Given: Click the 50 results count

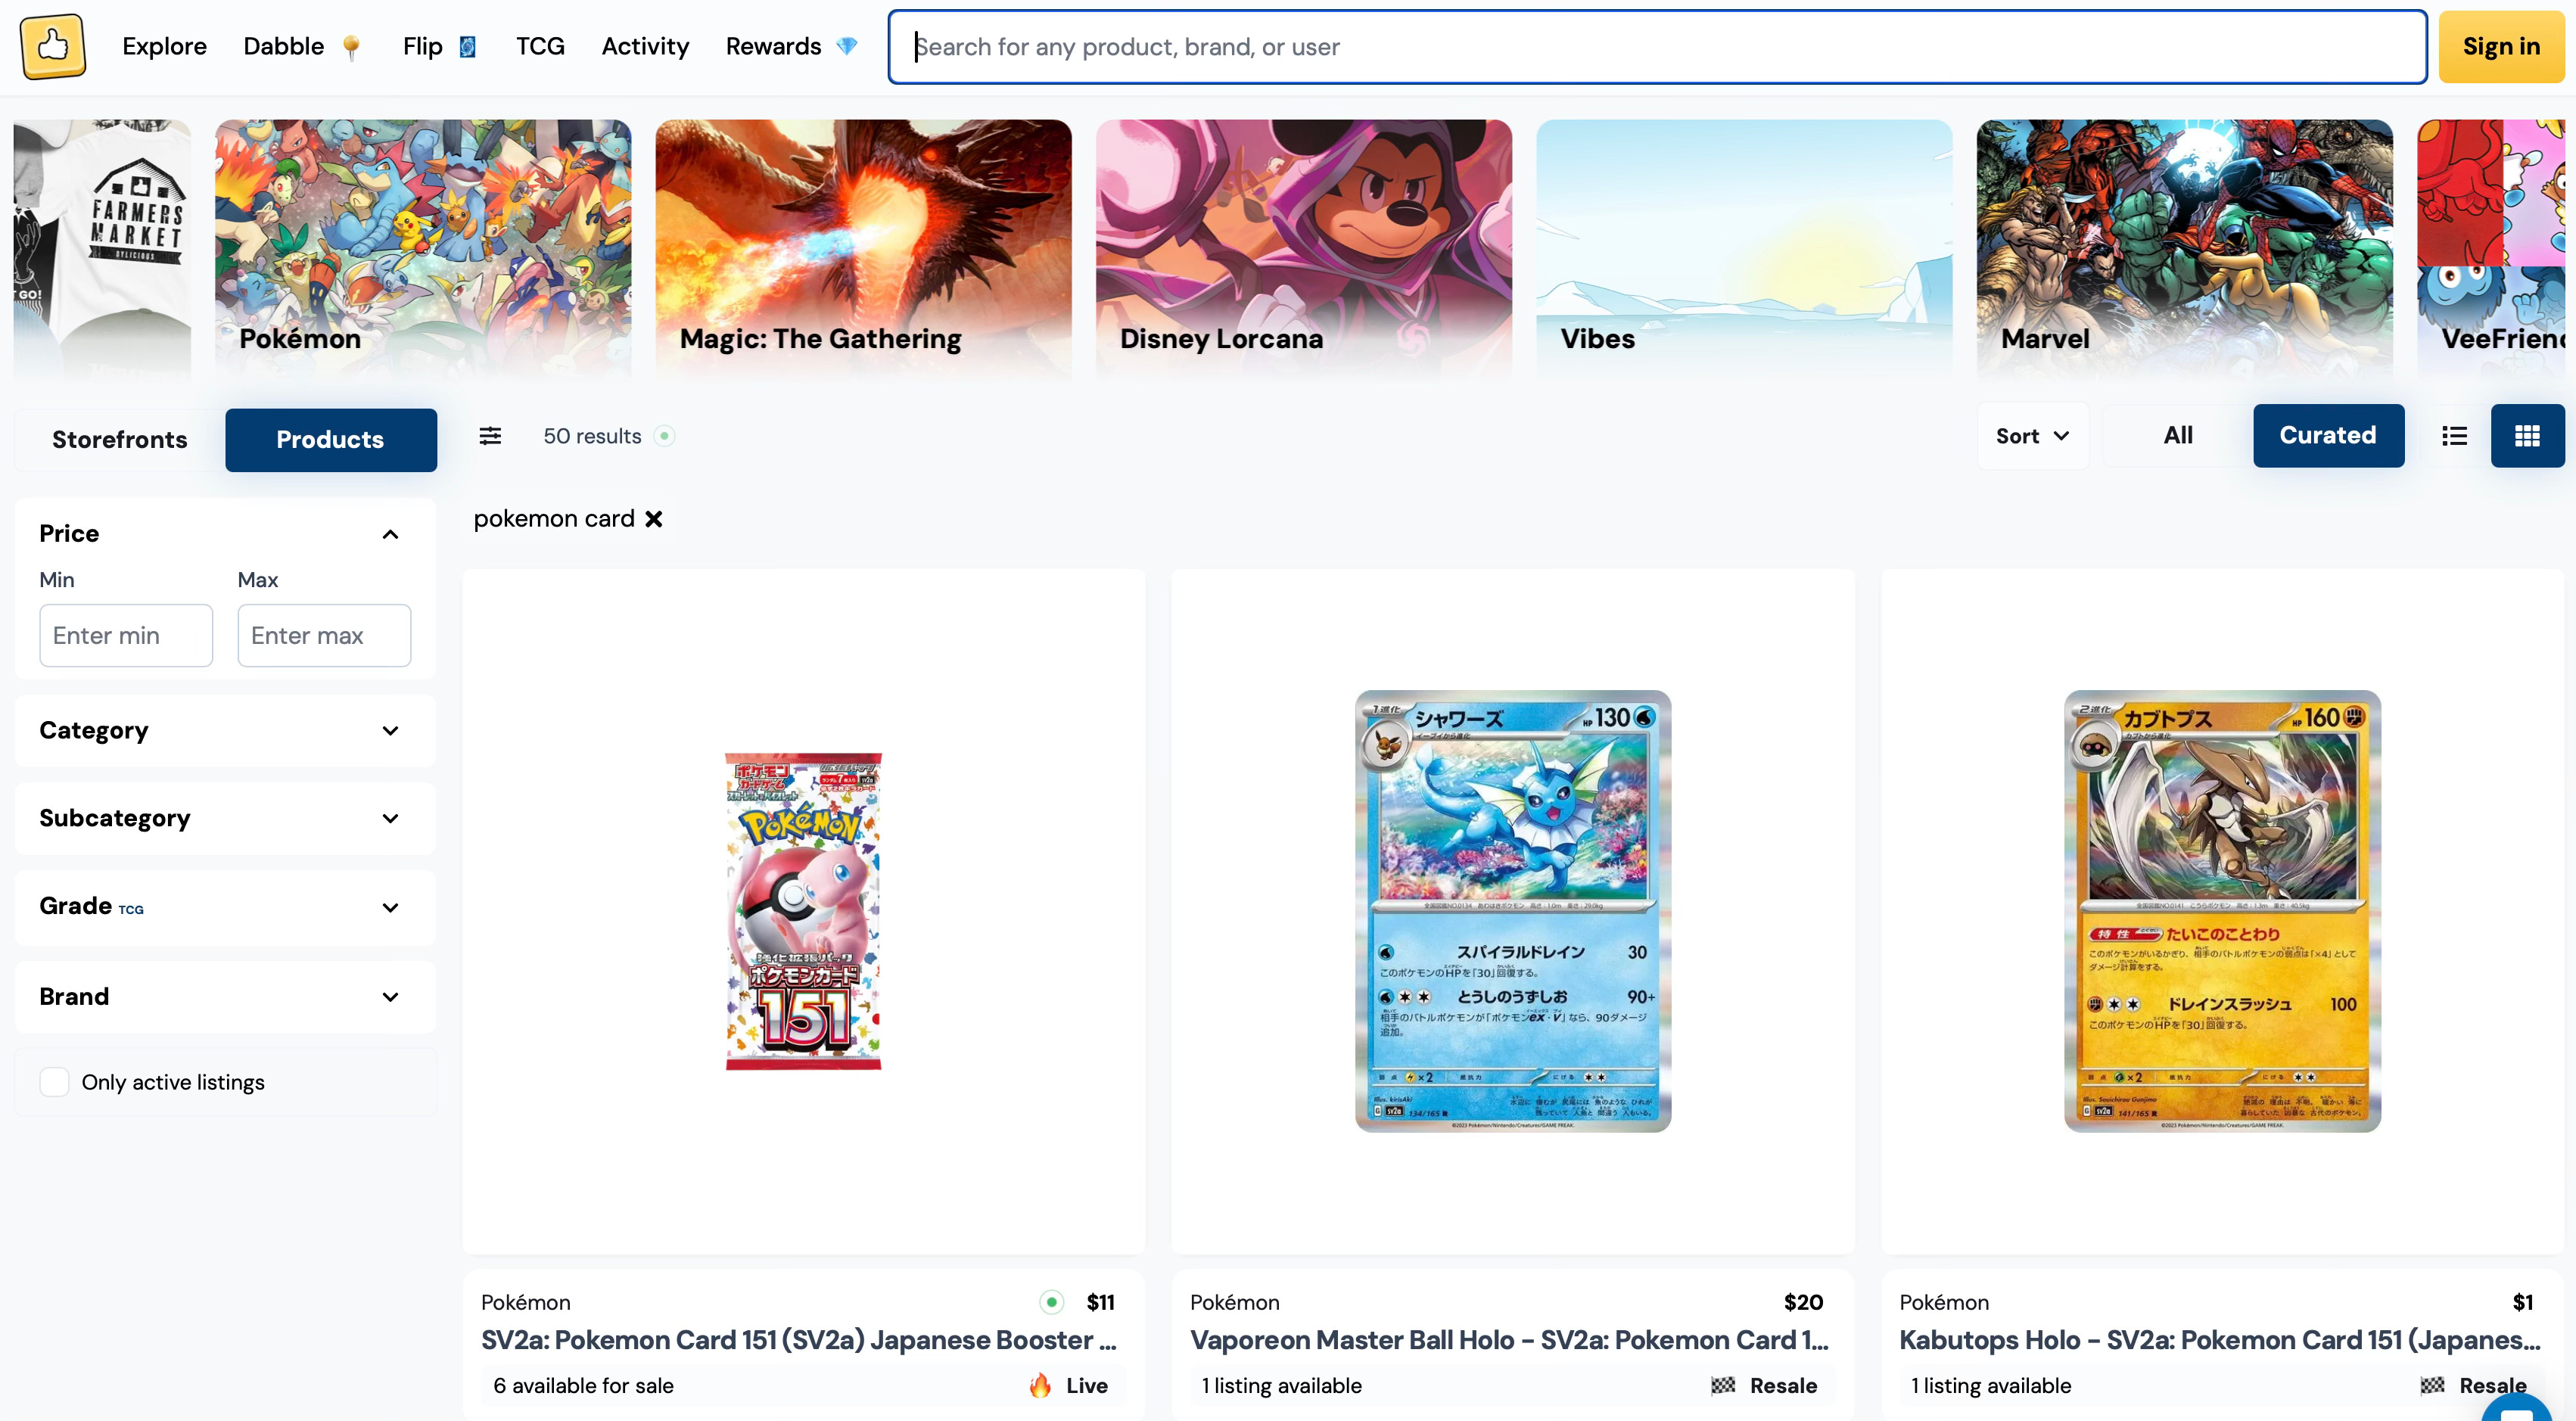Looking at the screenshot, I should tap(592, 436).
